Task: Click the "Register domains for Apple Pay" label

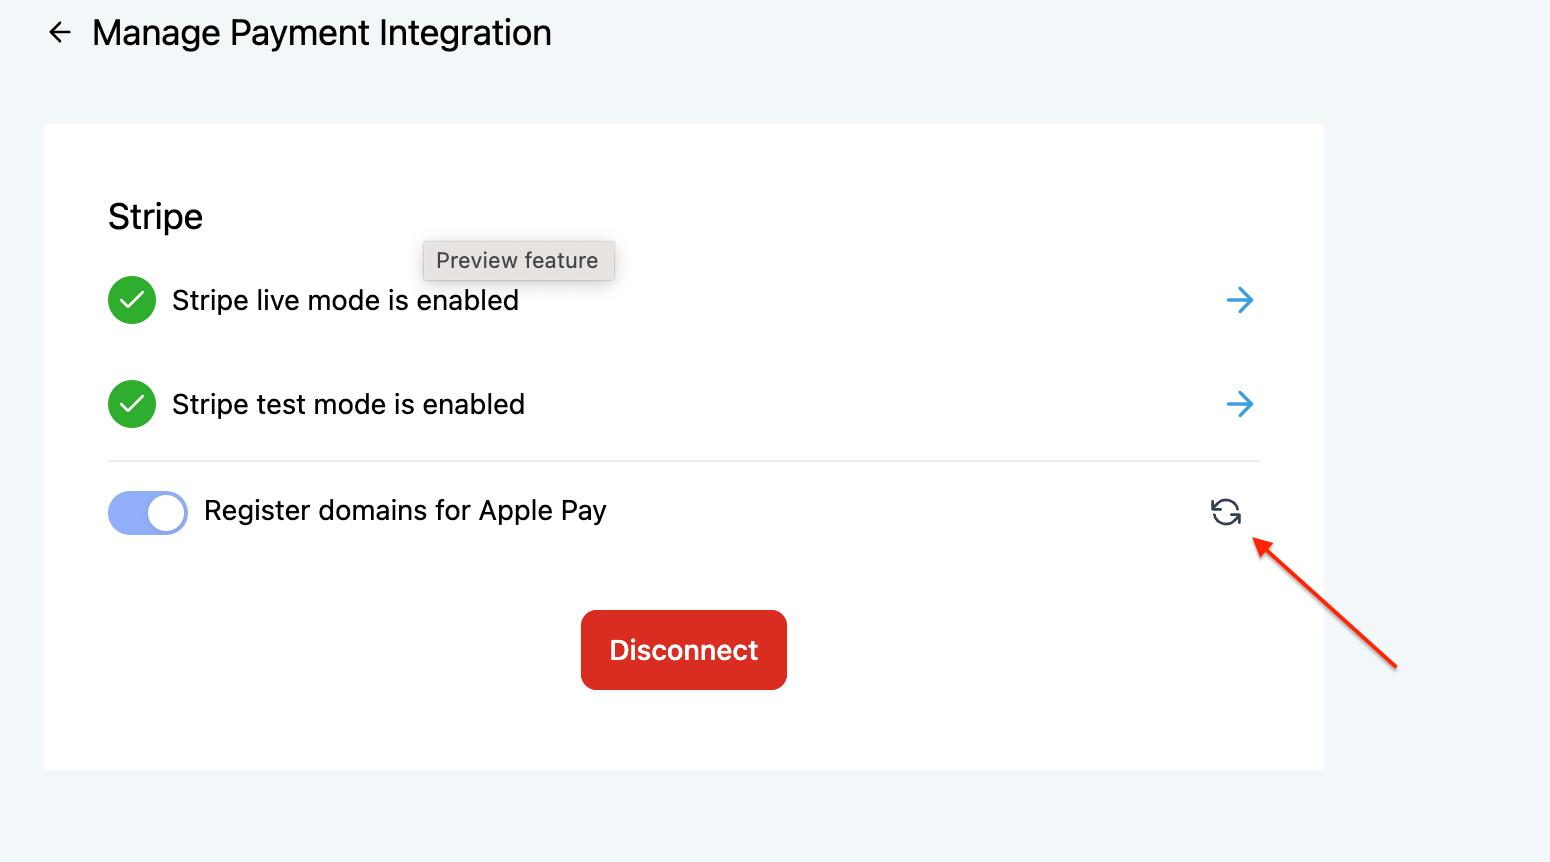Action: pos(405,511)
